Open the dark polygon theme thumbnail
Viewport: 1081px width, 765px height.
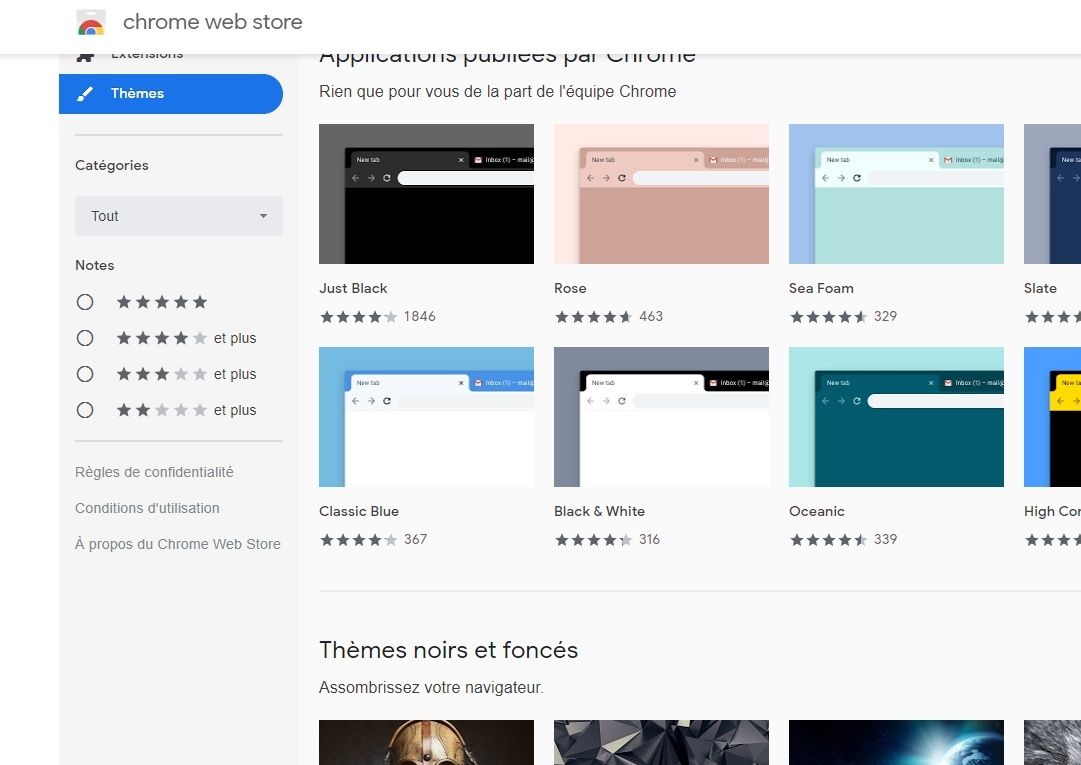pyautogui.click(x=661, y=742)
